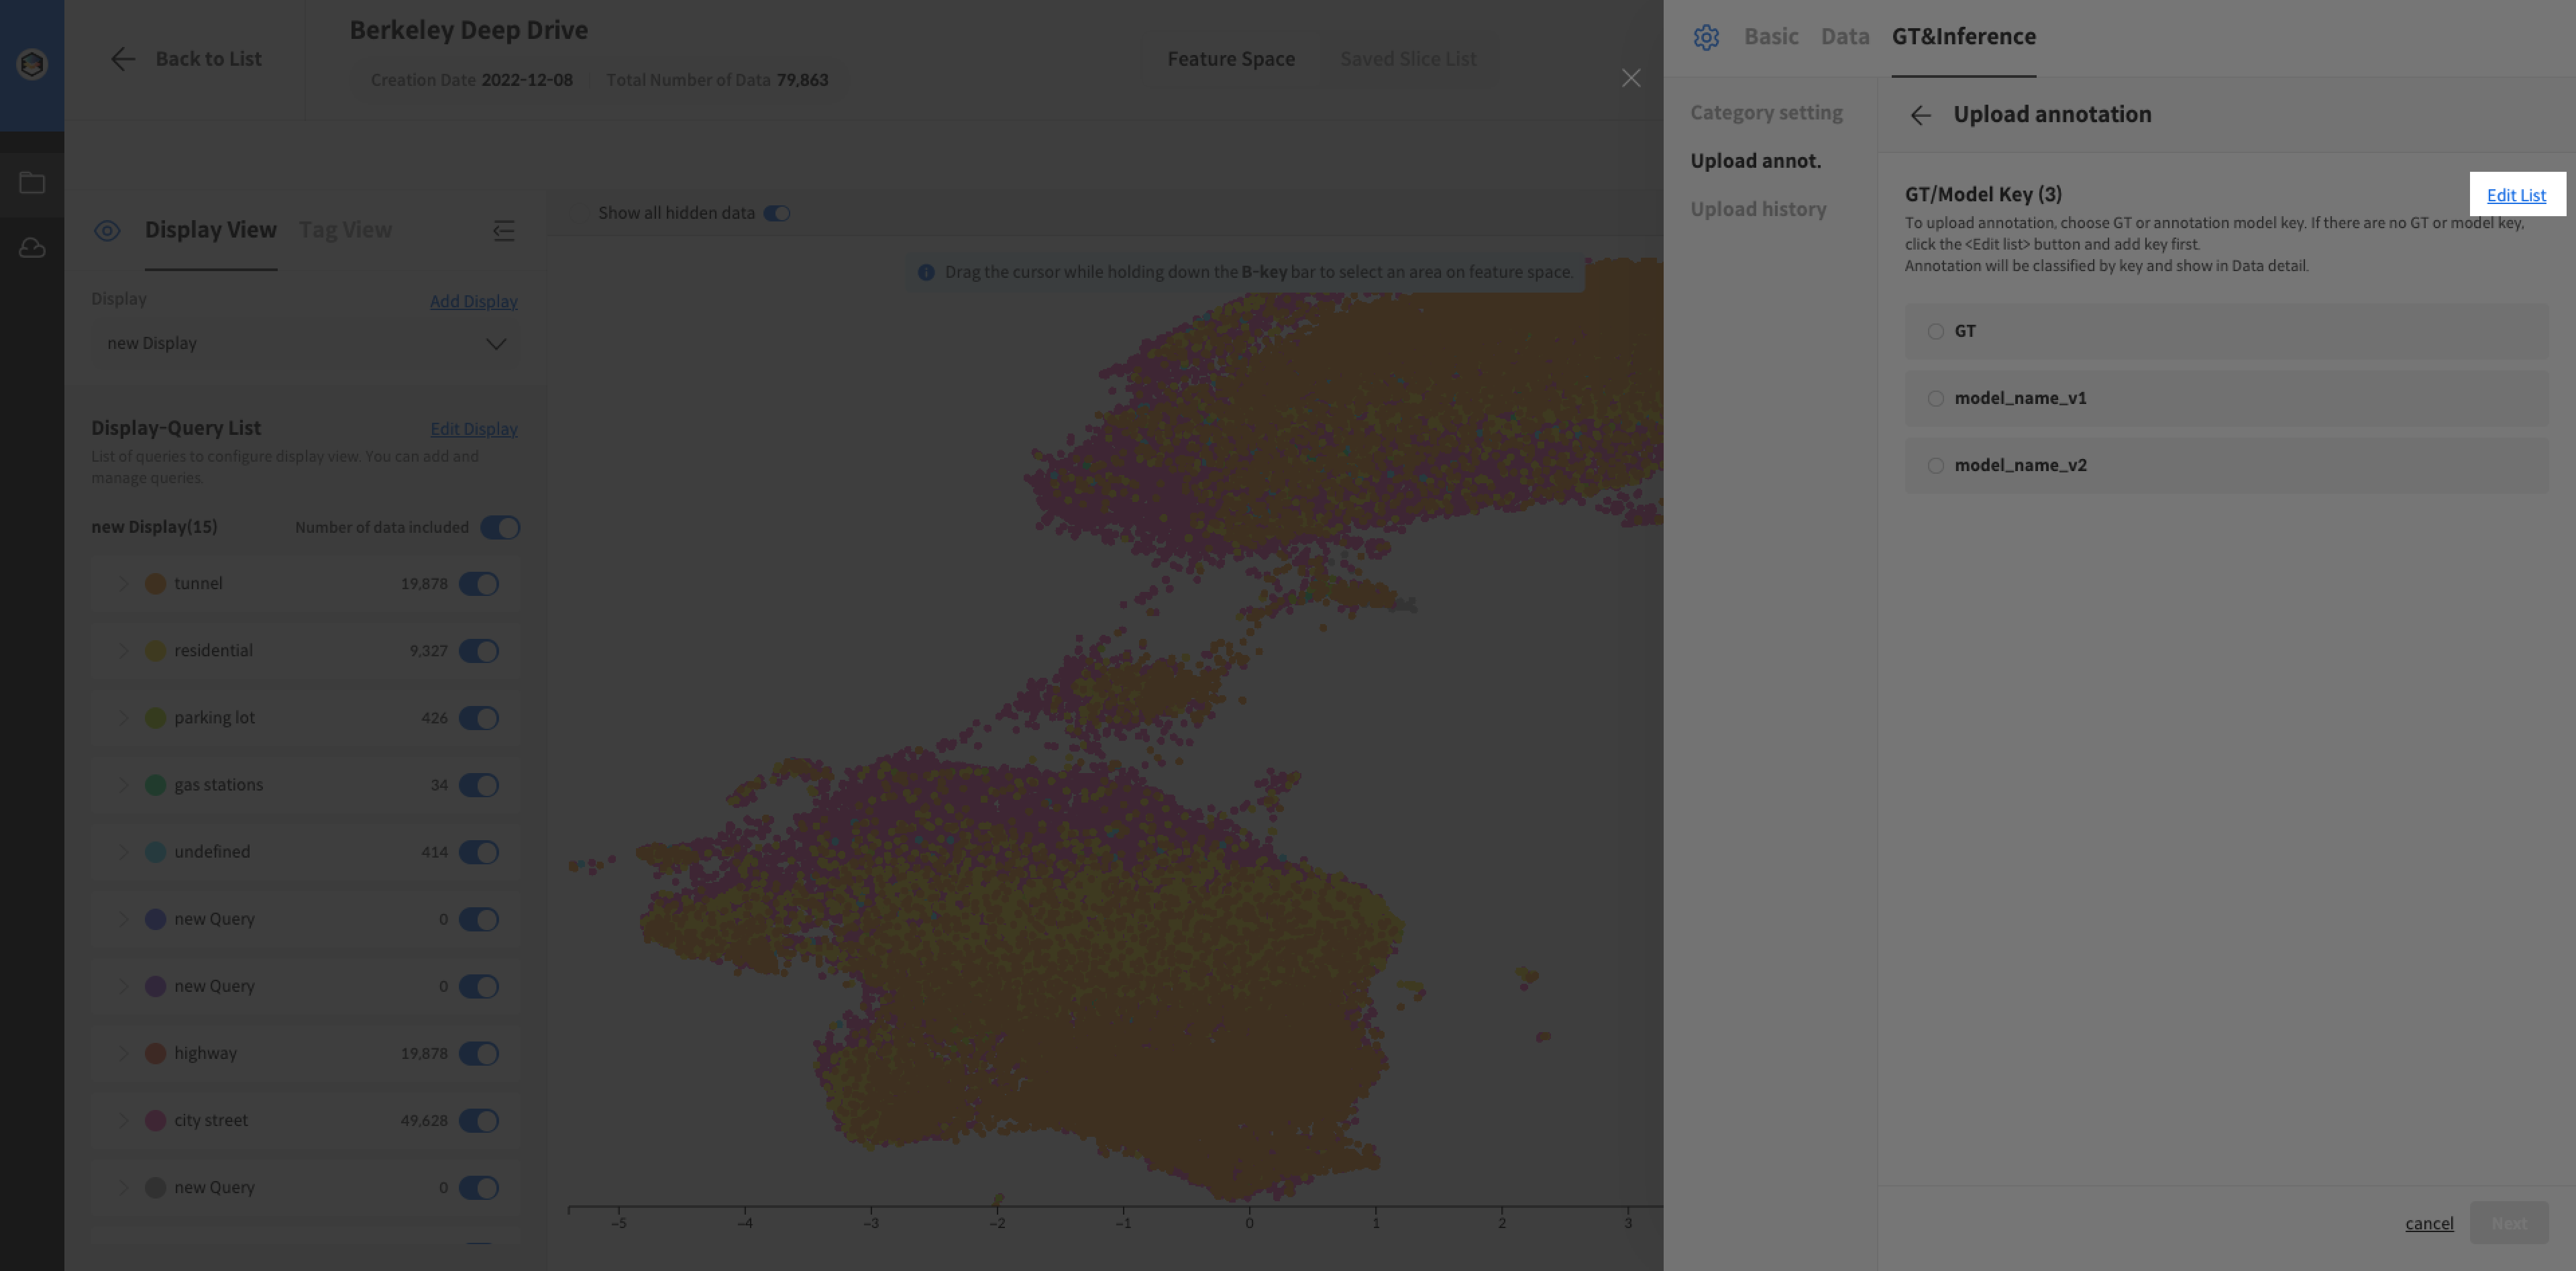
Task: Open Upload annot. in side menu
Action: (x=1755, y=161)
